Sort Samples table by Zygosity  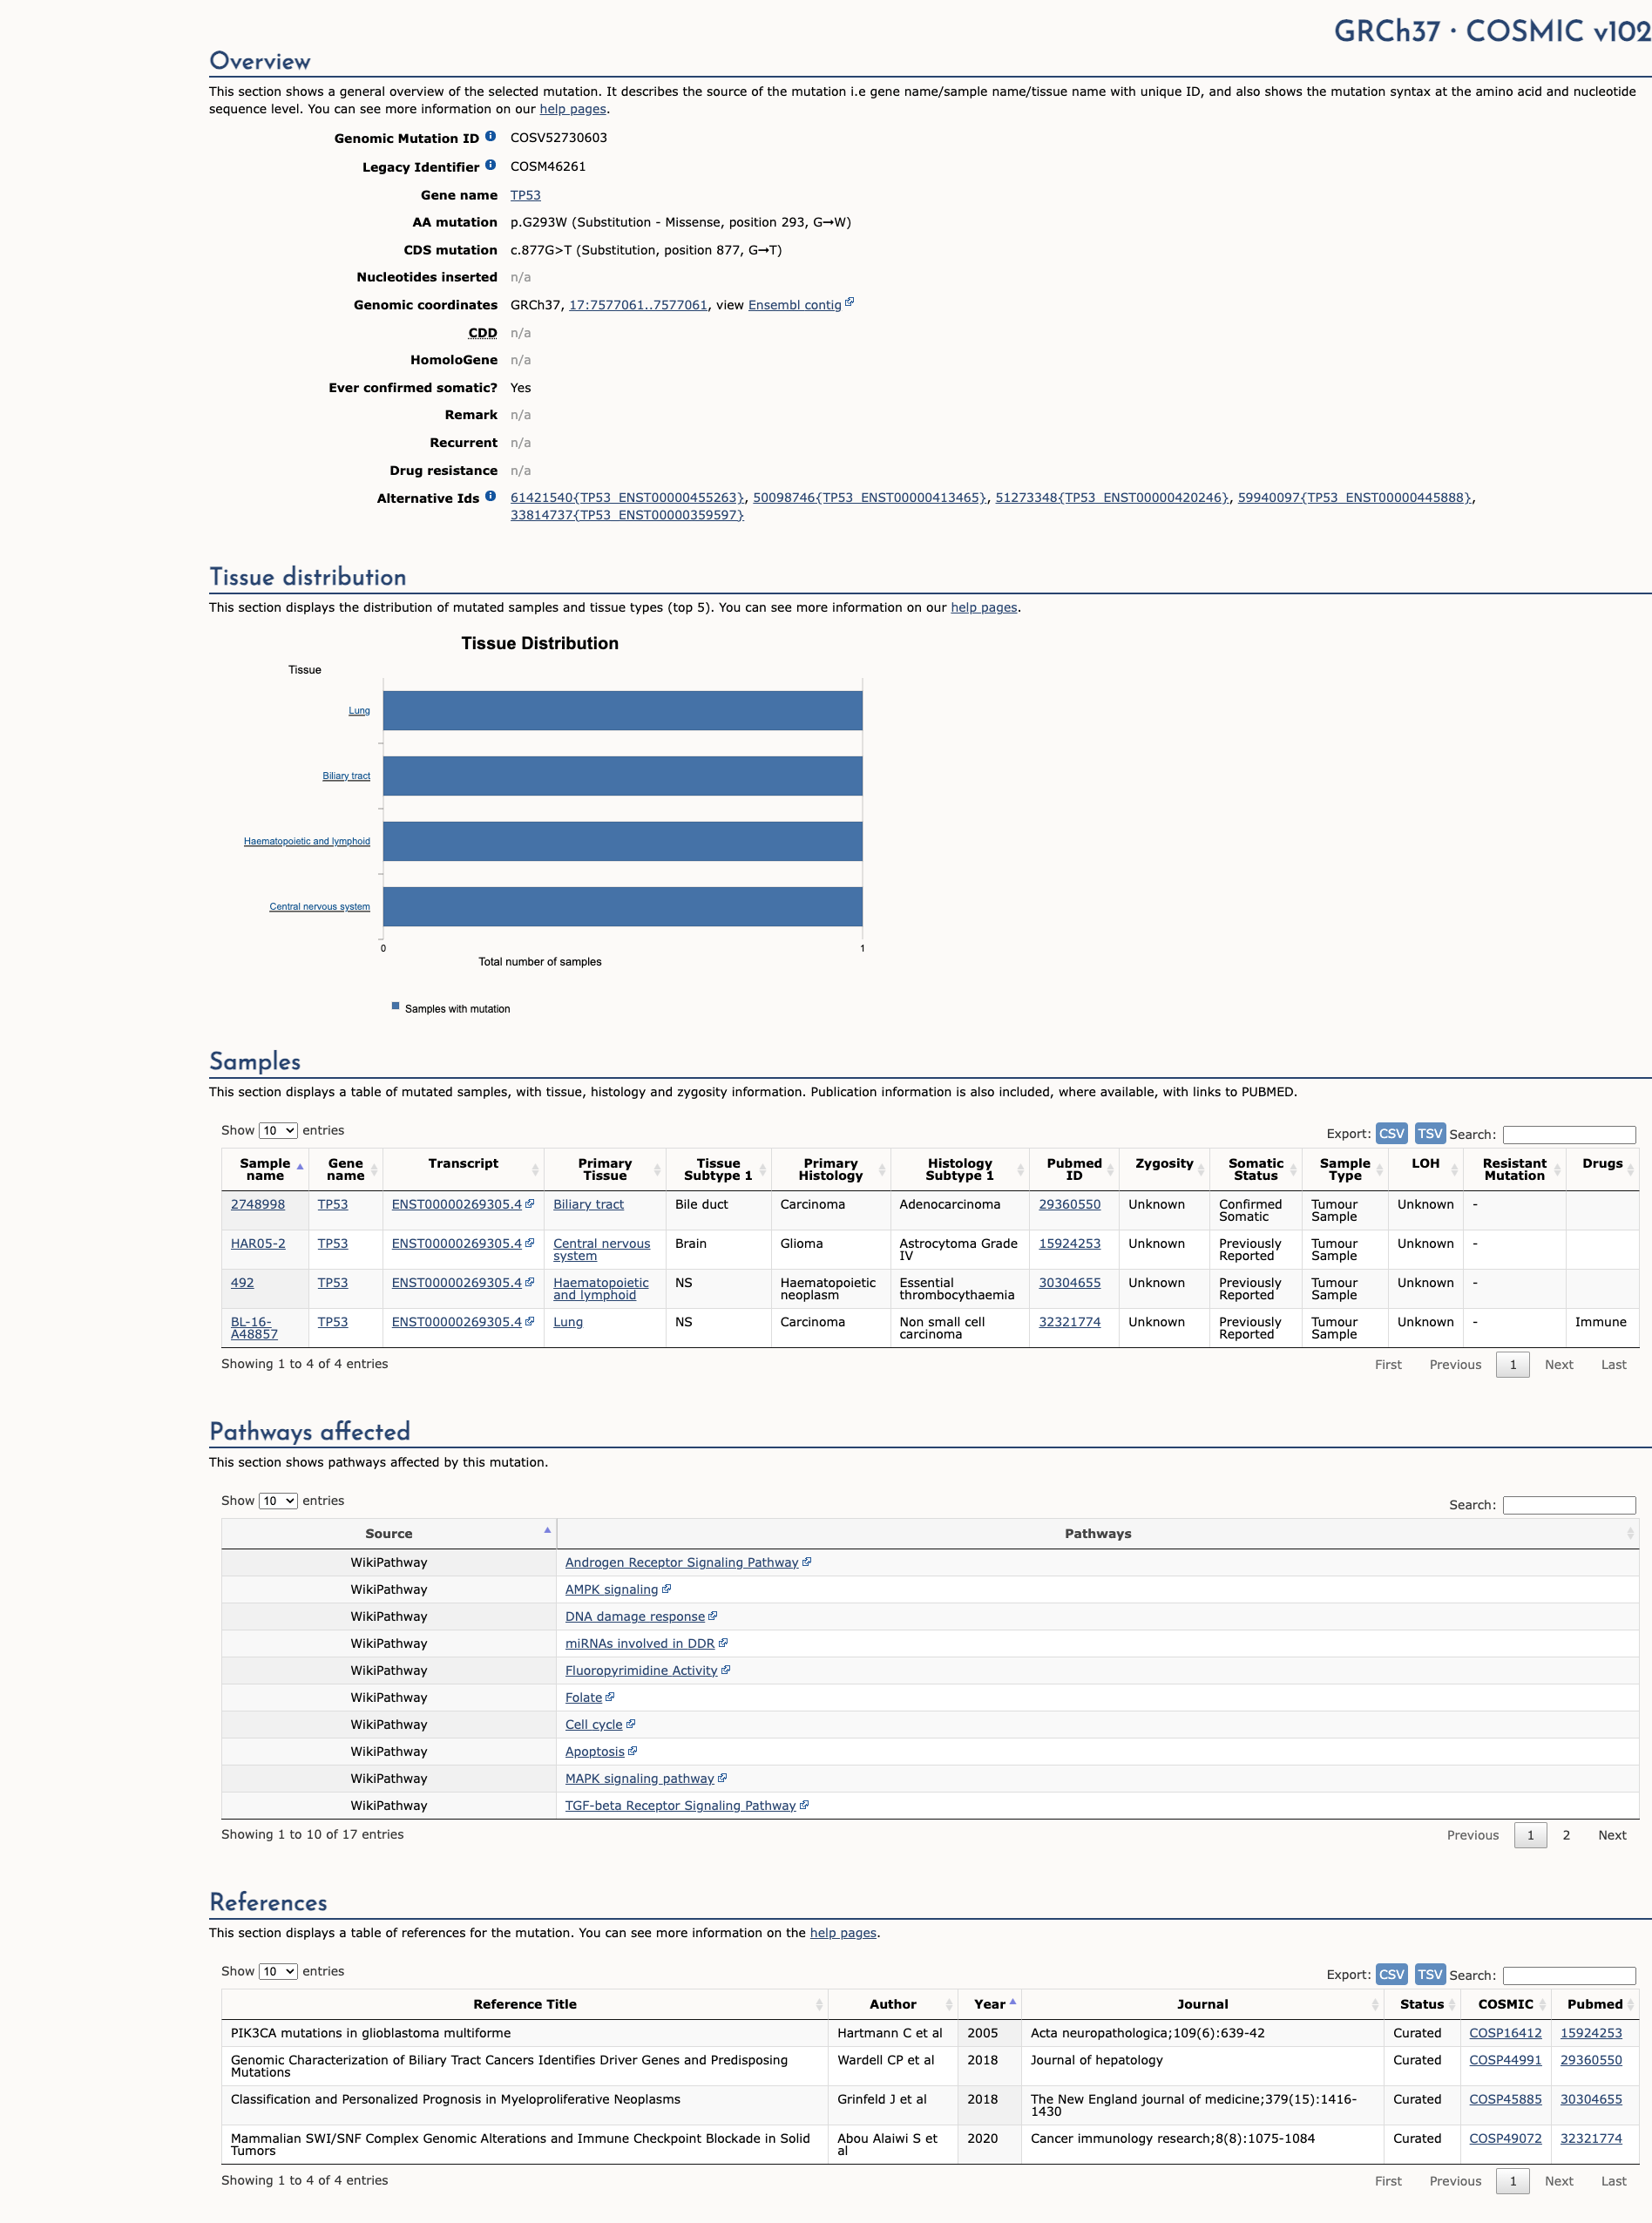[1164, 1170]
